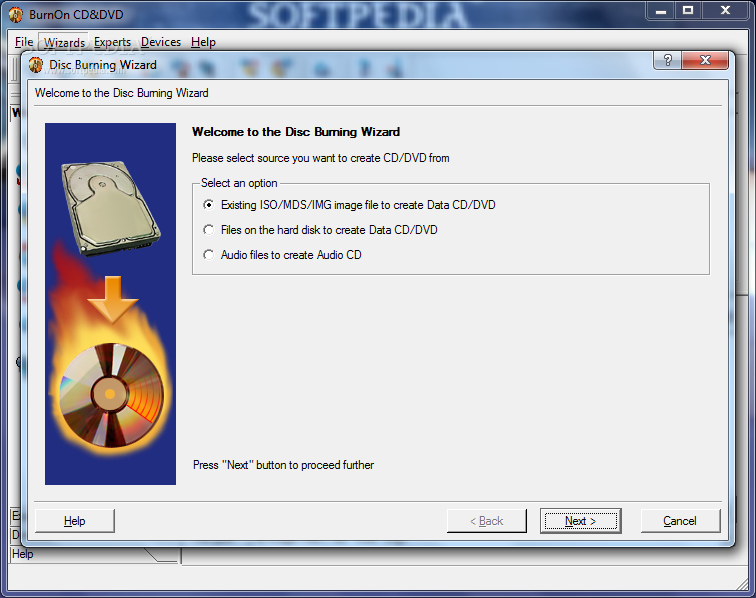756x598 pixels.
Task: Open the File menu
Action: tap(24, 42)
